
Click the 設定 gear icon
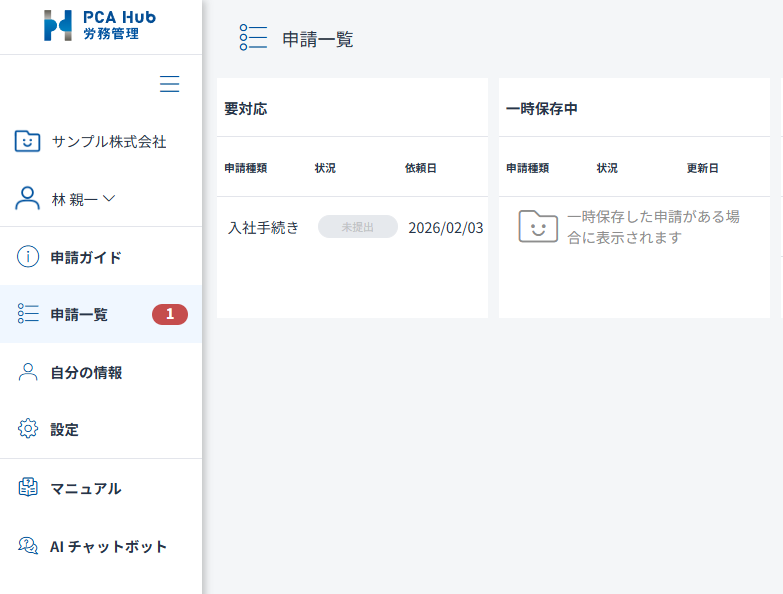28,429
